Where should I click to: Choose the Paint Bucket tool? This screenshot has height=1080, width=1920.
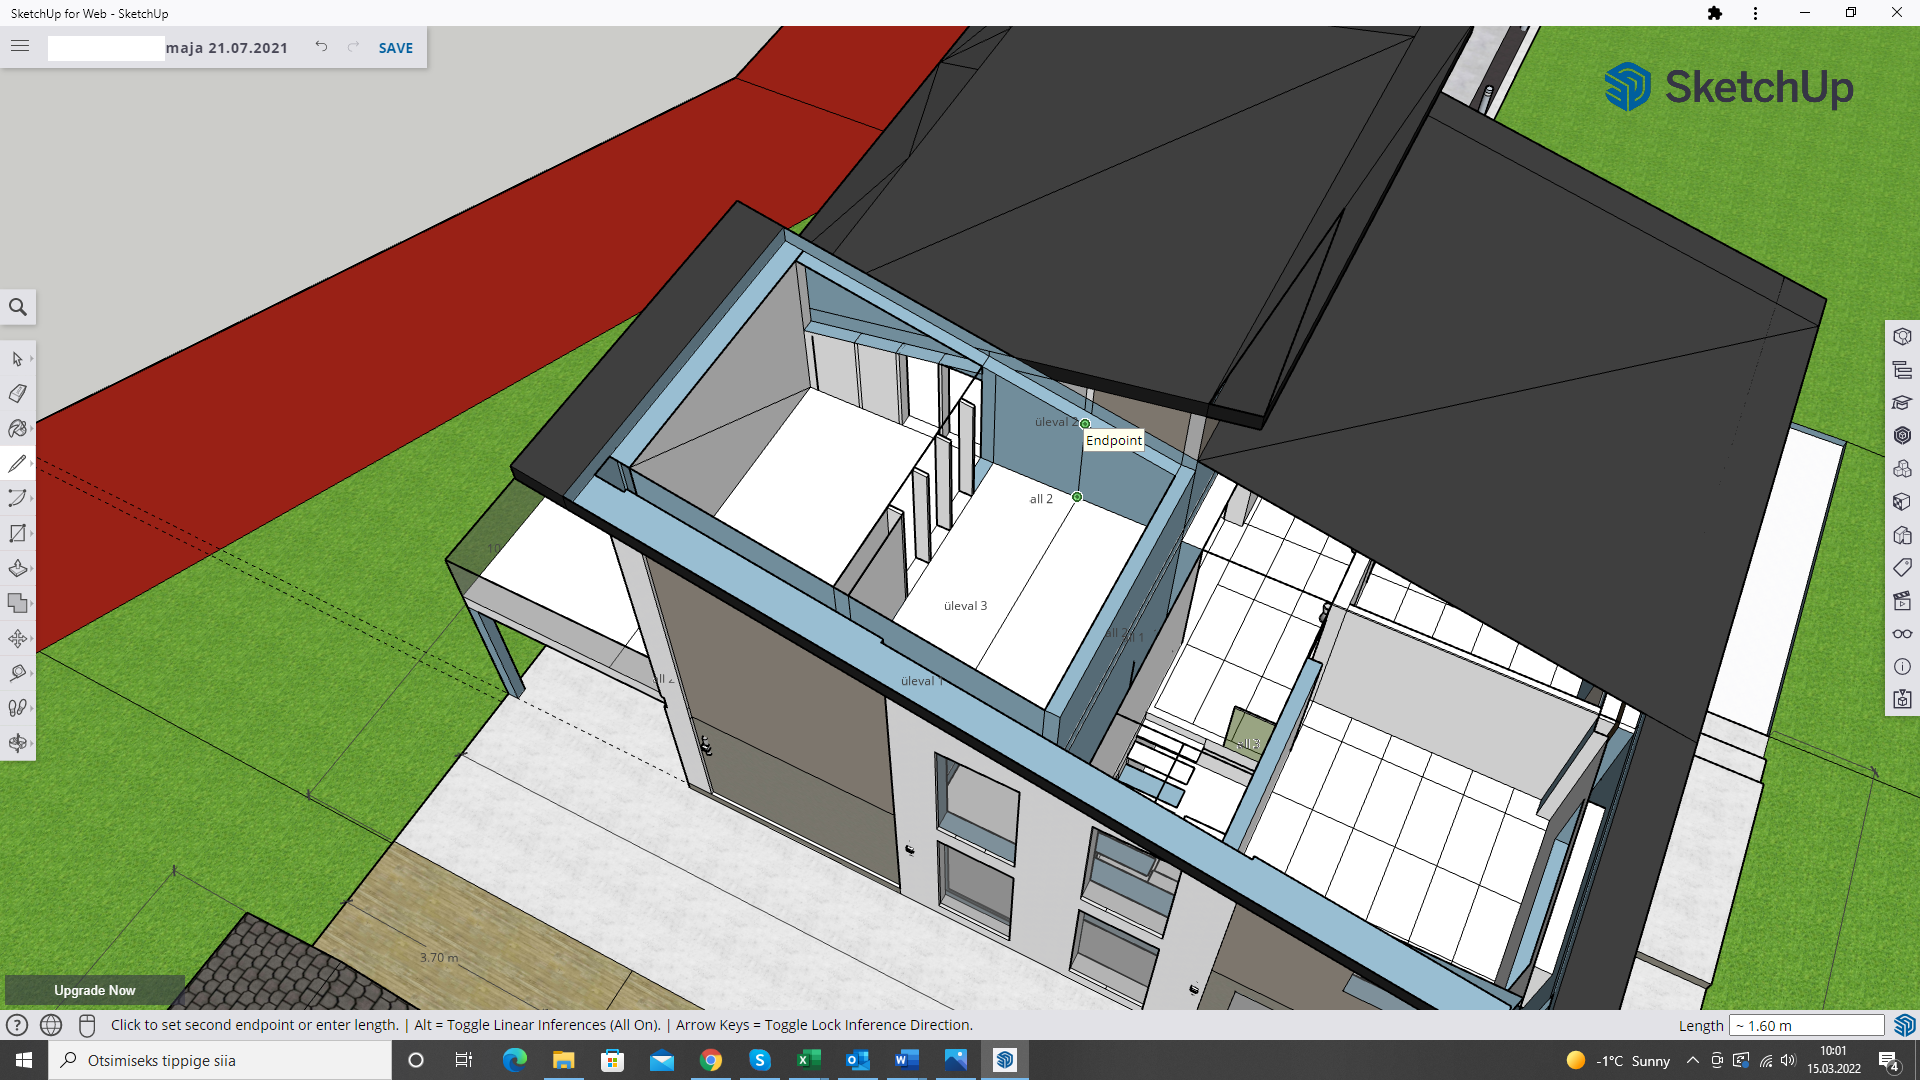[17, 429]
